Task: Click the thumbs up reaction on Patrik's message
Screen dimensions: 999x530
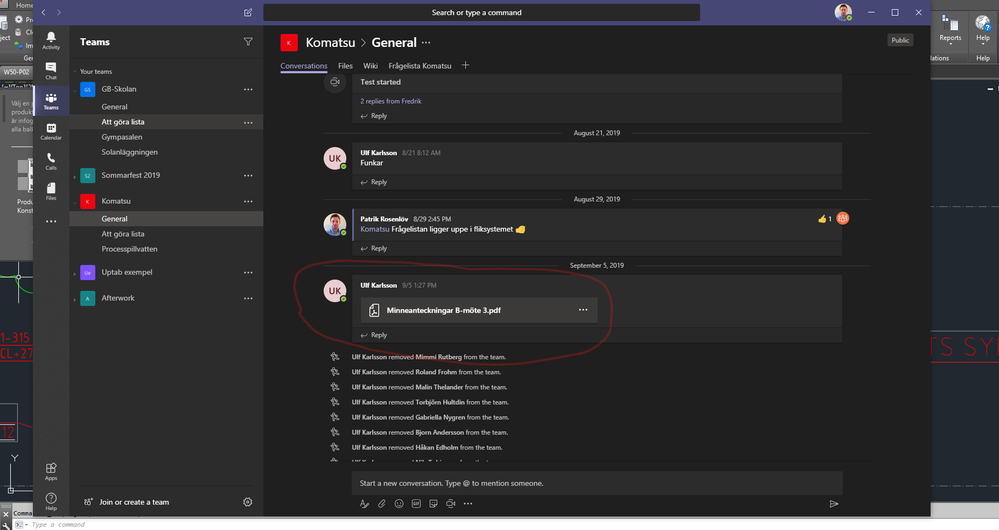Action: (824, 218)
